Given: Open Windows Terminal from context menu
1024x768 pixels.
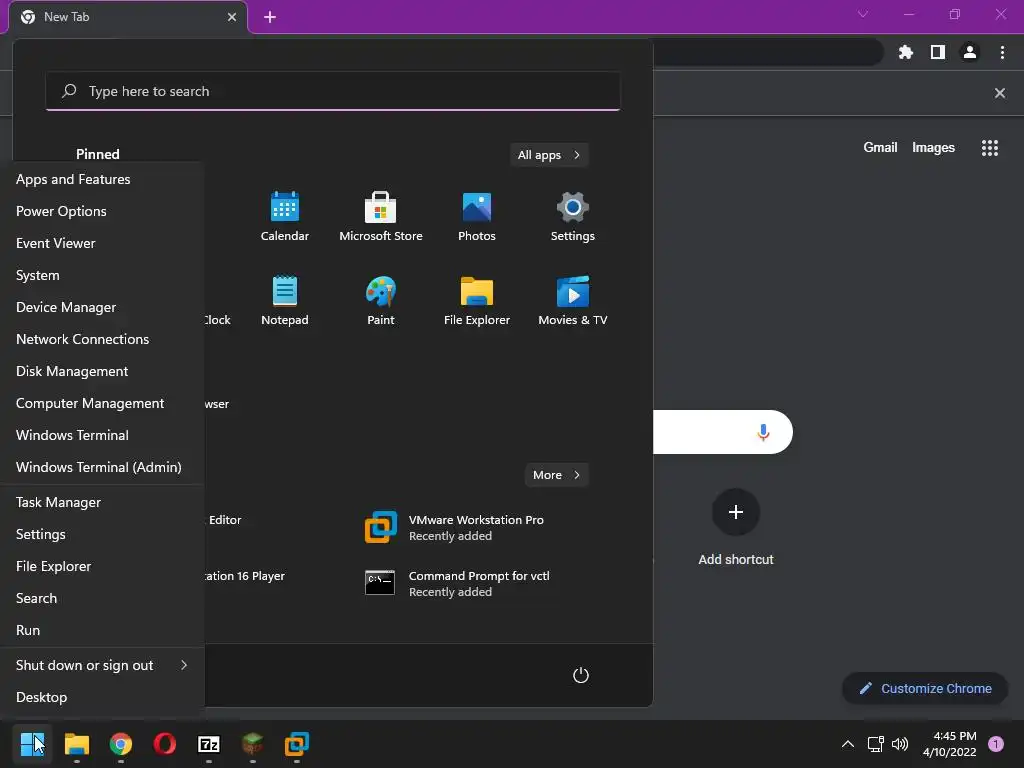Looking at the screenshot, I should point(103,435).
